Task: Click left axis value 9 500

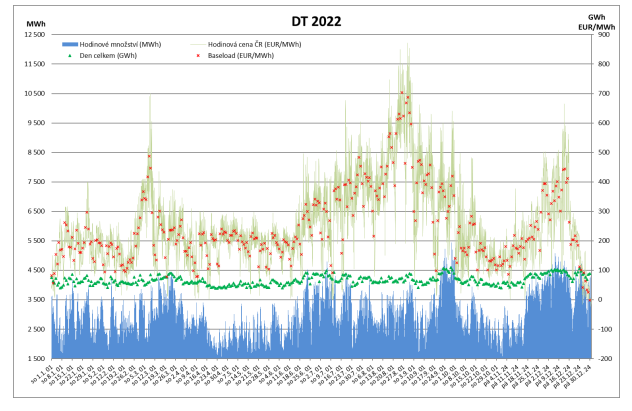Action: pyautogui.click(x=36, y=123)
